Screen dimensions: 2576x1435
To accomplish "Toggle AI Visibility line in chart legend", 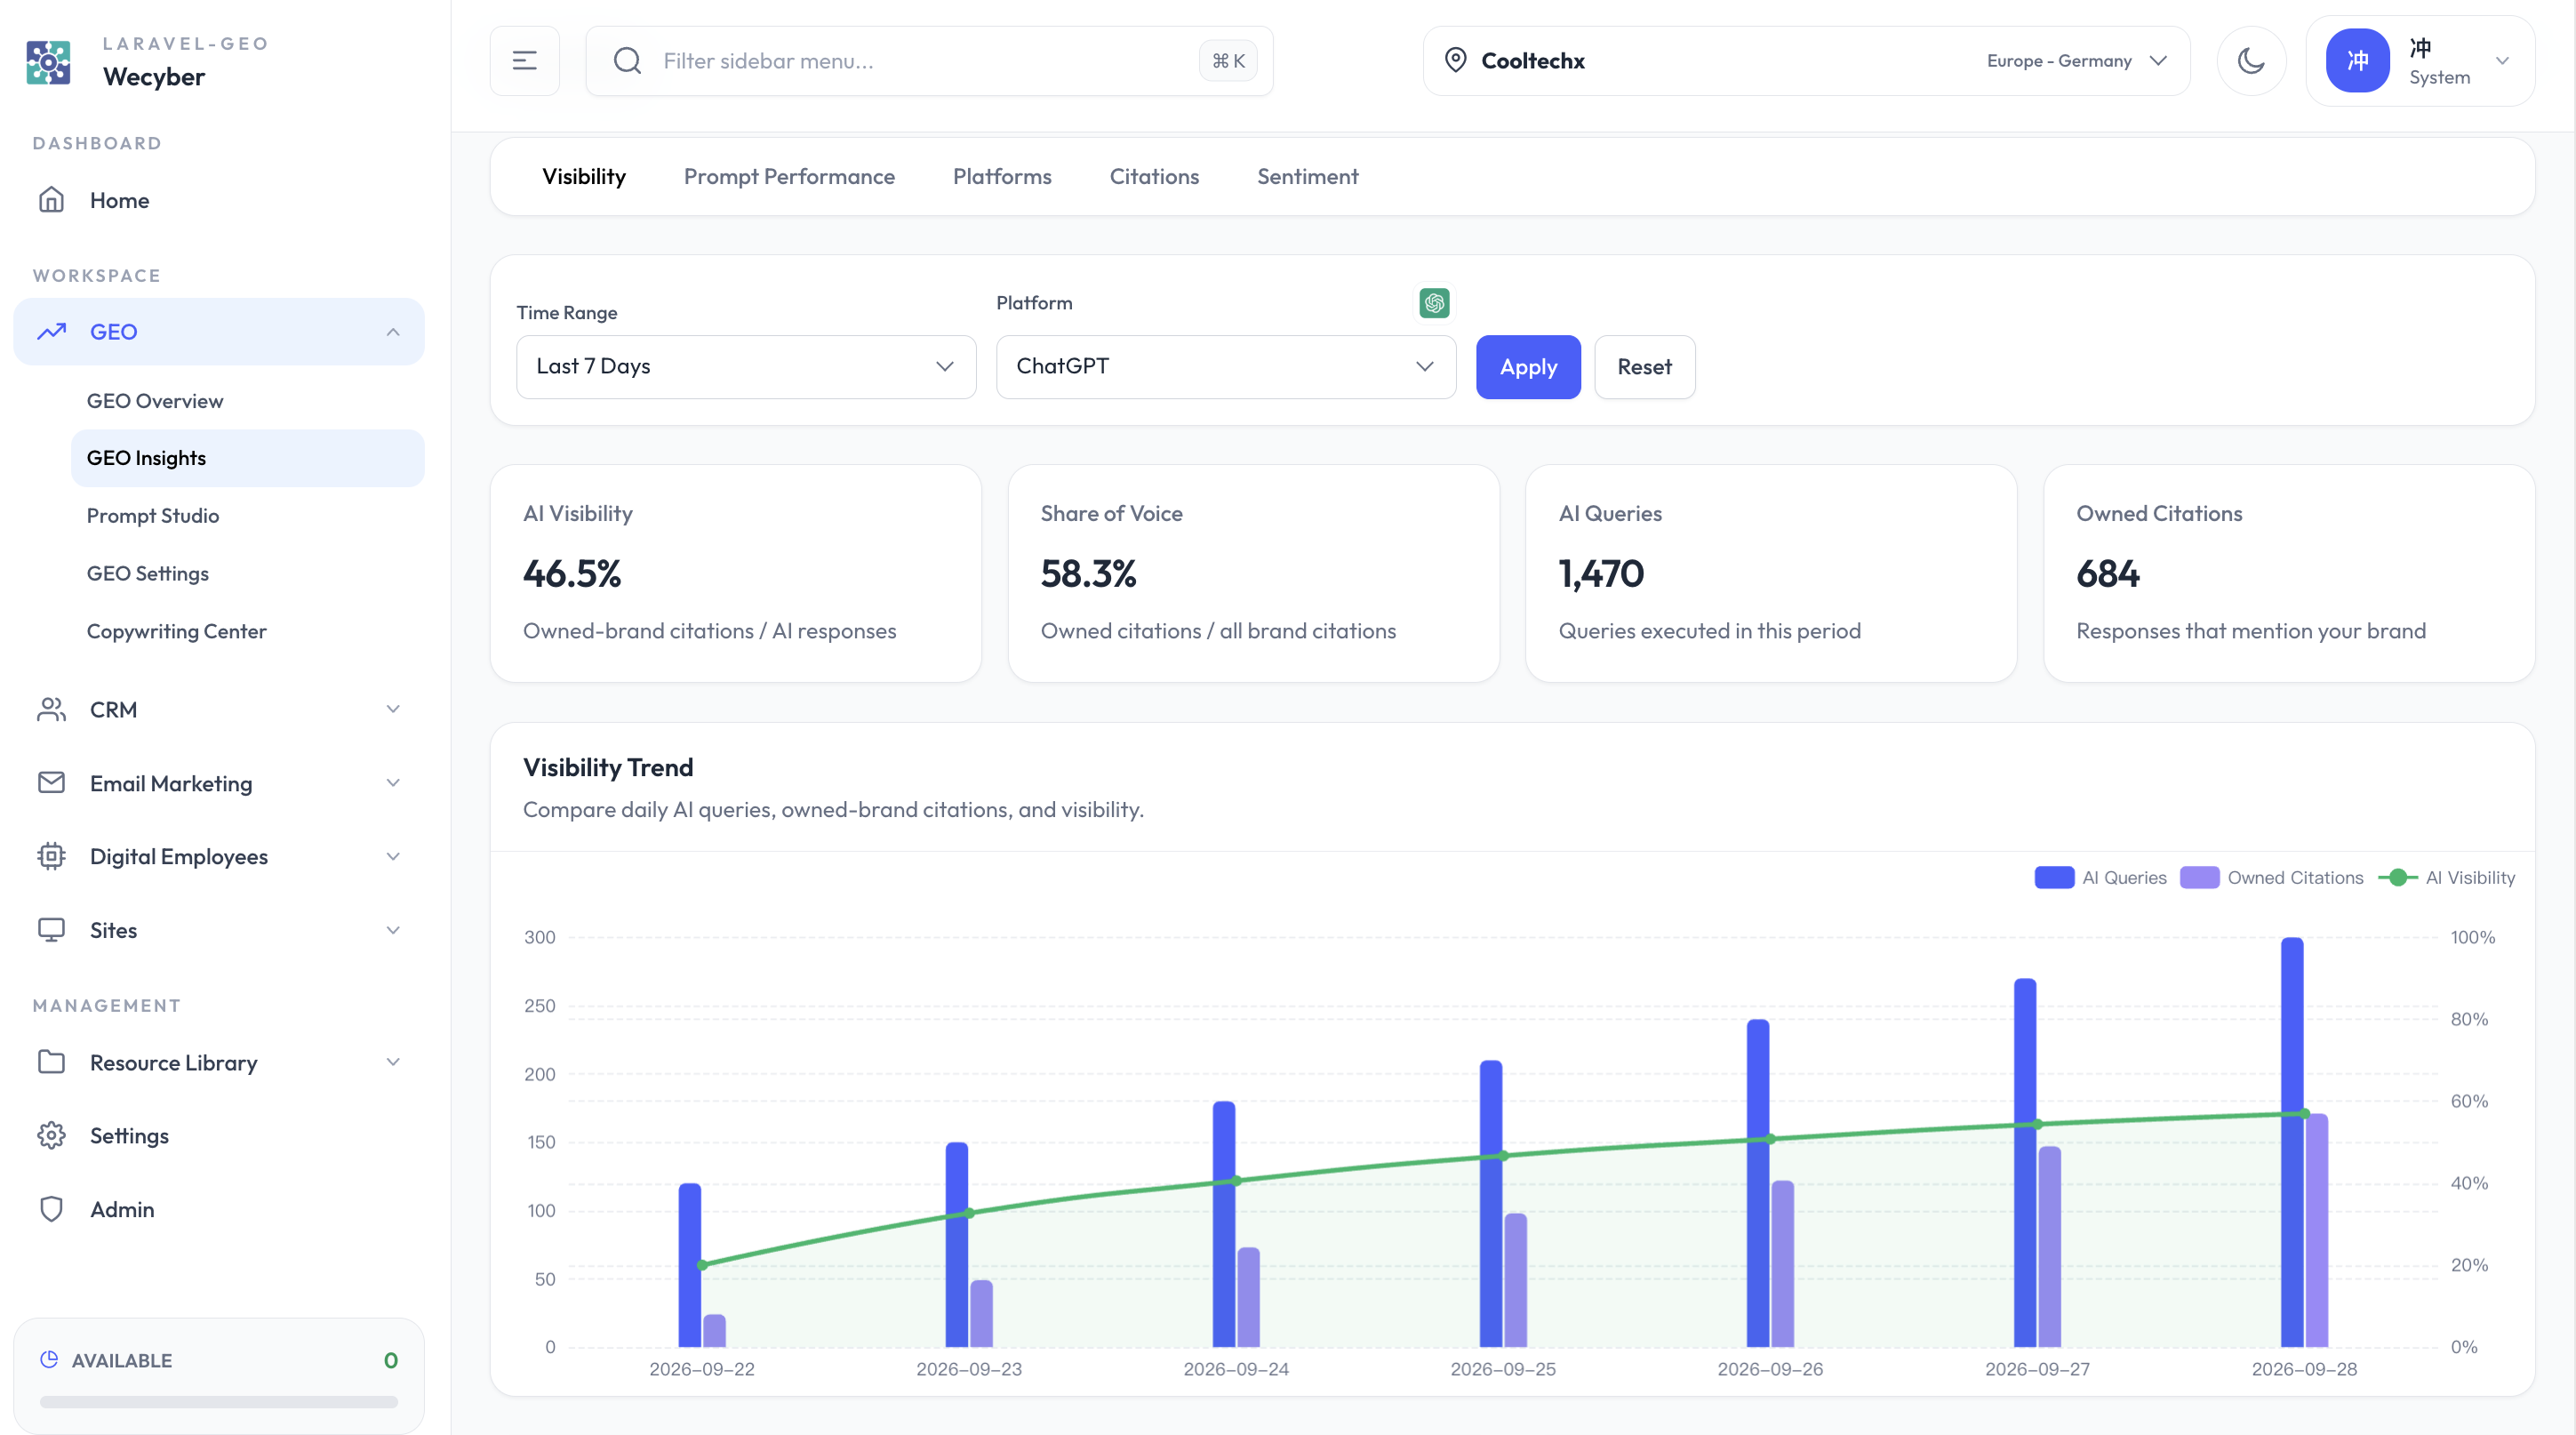I will pos(2446,877).
